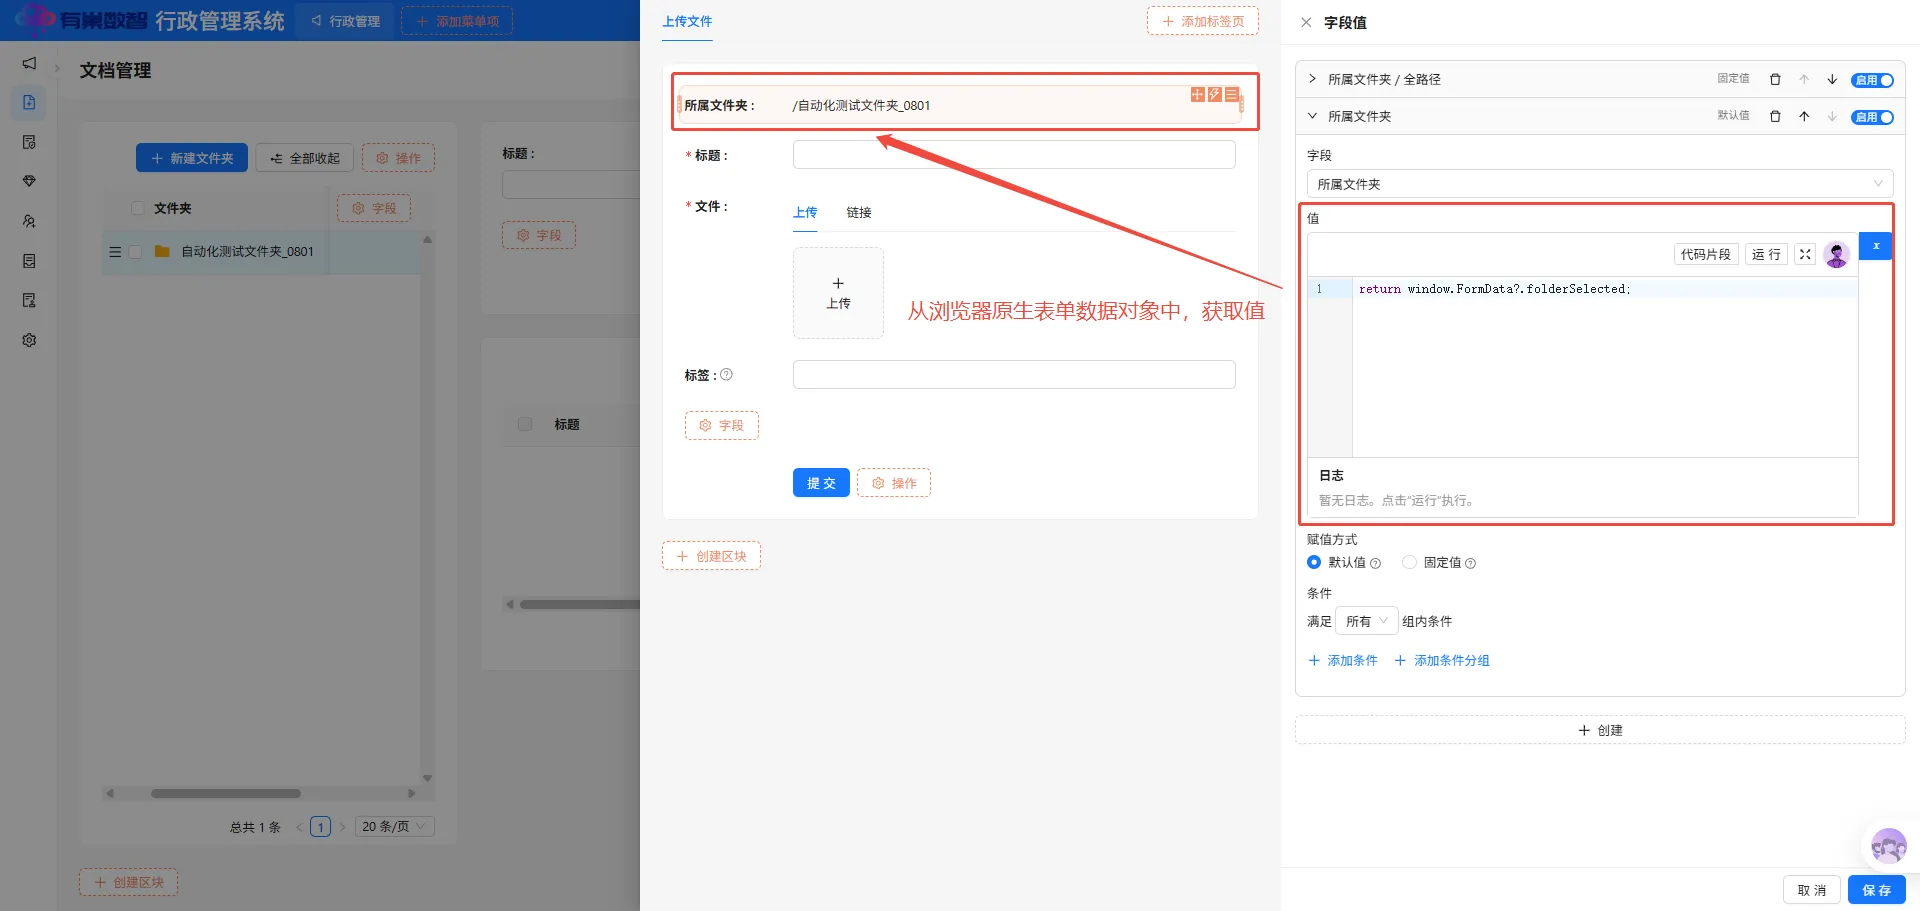Open the form list sidebar icon
Viewport: 1920px width, 911px height.
click(29, 261)
